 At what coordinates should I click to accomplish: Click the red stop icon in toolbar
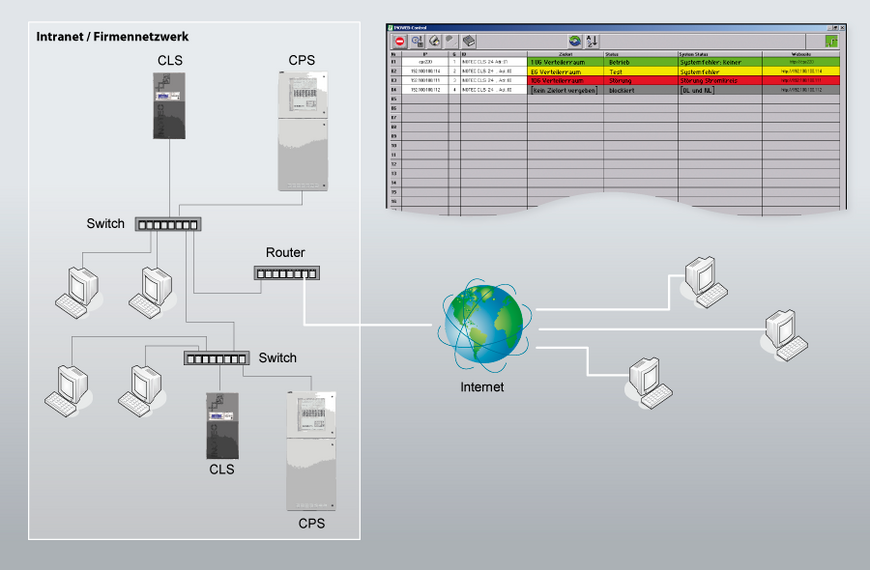(399, 41)
